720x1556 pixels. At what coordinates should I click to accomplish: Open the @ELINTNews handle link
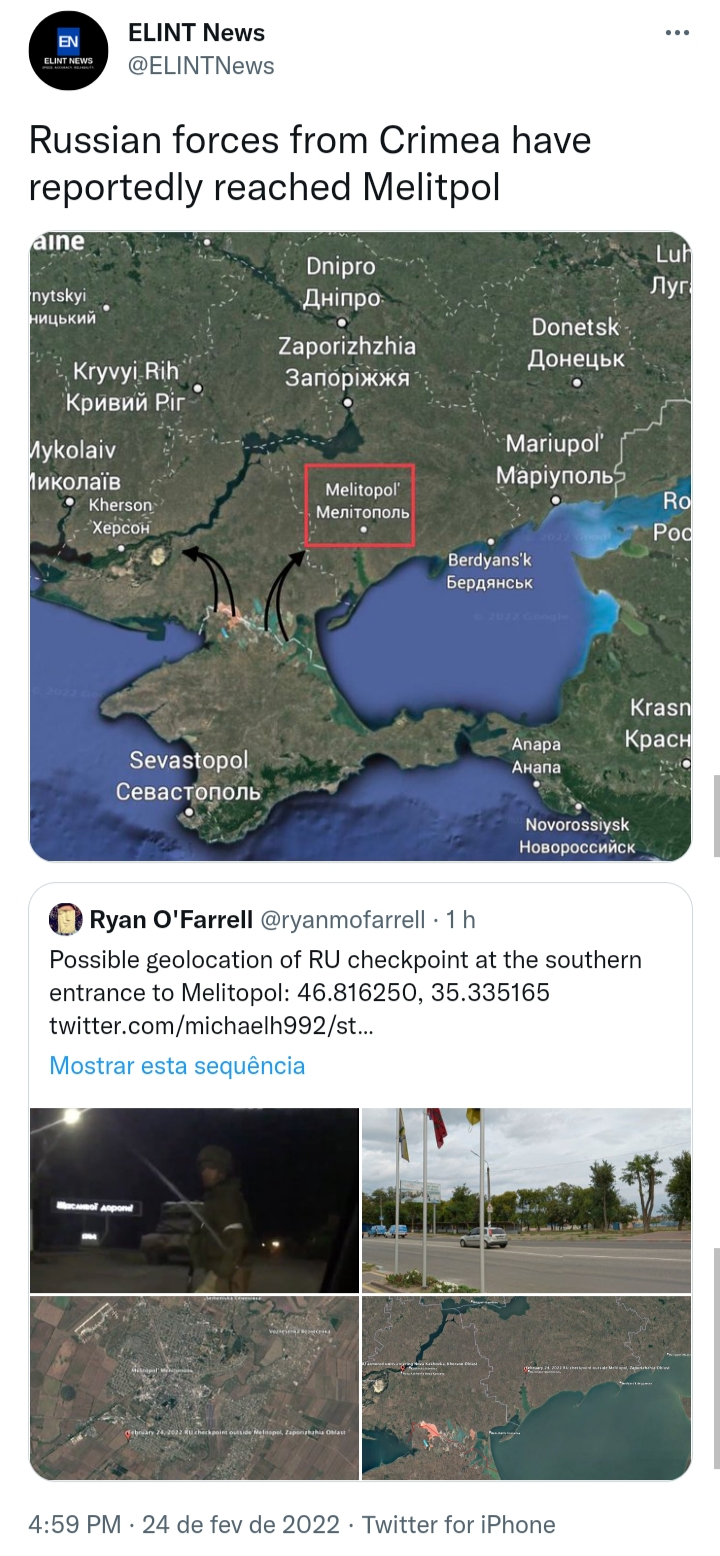click(x=201, y=66)
